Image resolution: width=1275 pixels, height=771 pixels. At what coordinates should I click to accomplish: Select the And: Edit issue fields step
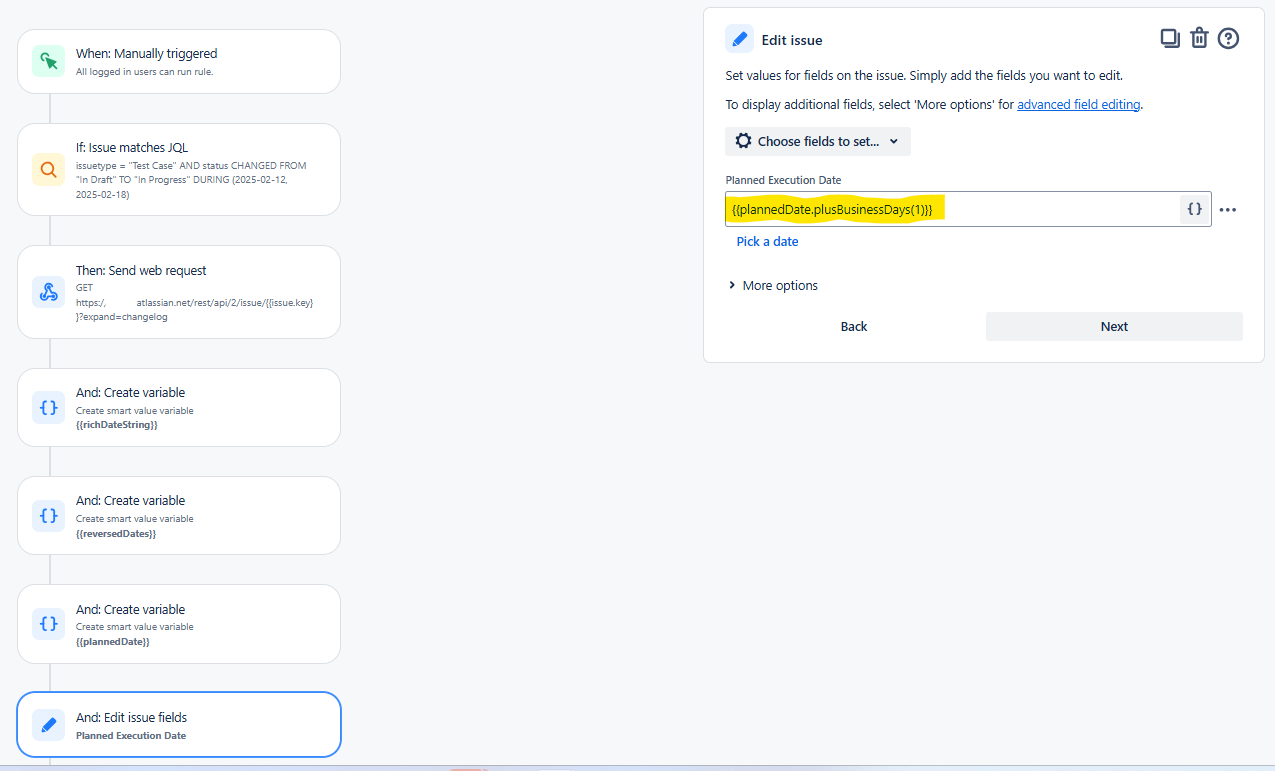[179, 725]
